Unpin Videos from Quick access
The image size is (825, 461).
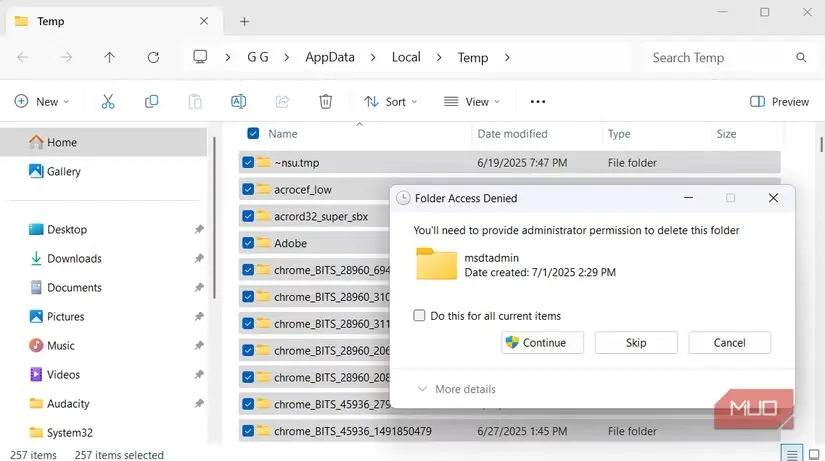[x=199, y=374]
